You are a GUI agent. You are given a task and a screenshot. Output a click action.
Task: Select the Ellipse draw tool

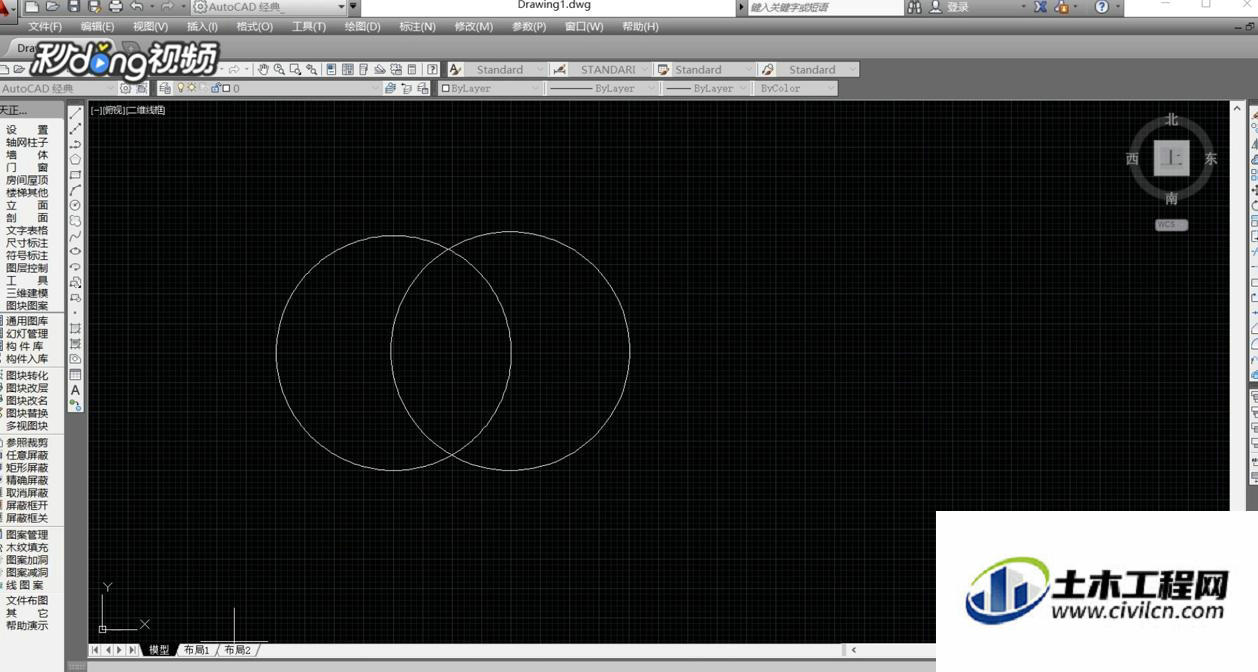pyautogui.click(x=75, y=251)
